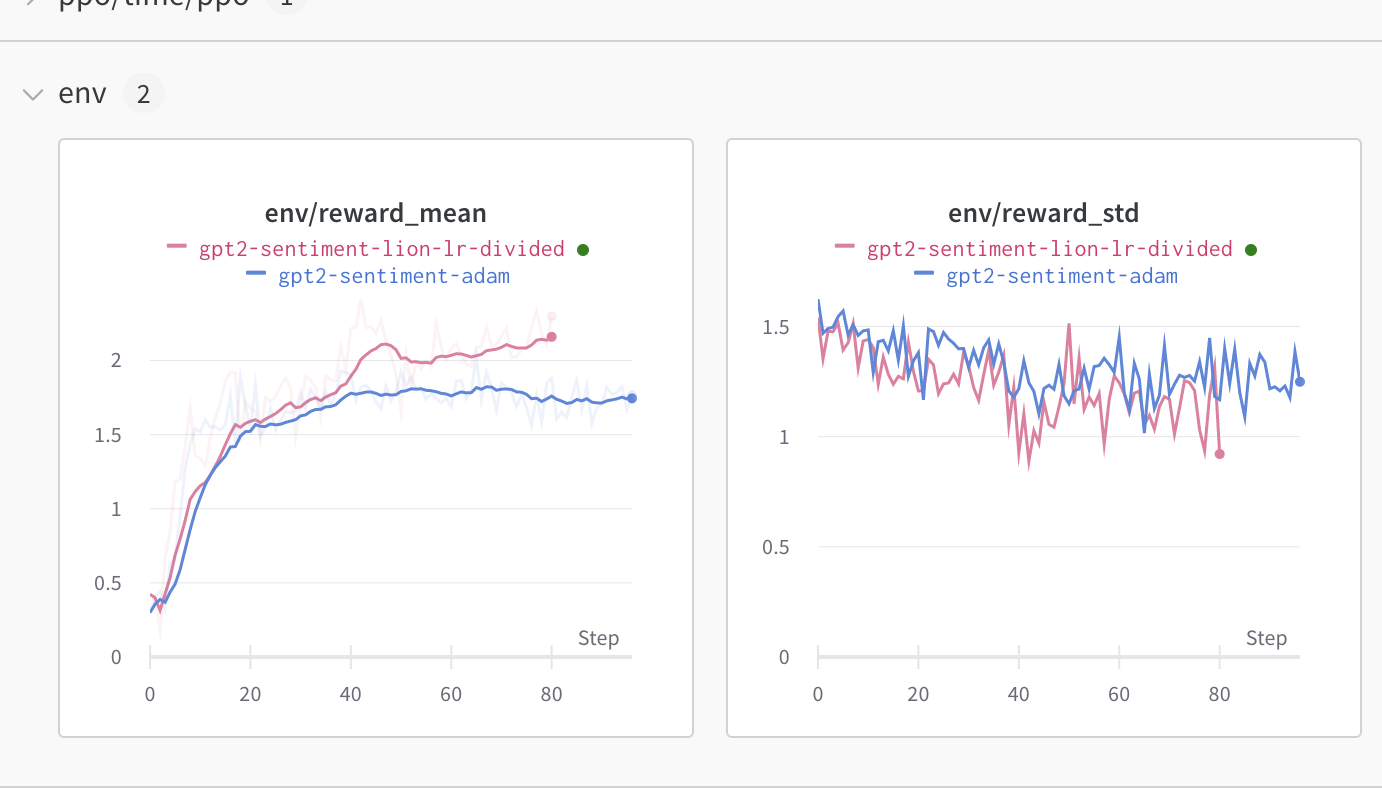Click blue line swatch in reward_mean legend
This screenshot has height=788, width=1382.
[257, 275]
